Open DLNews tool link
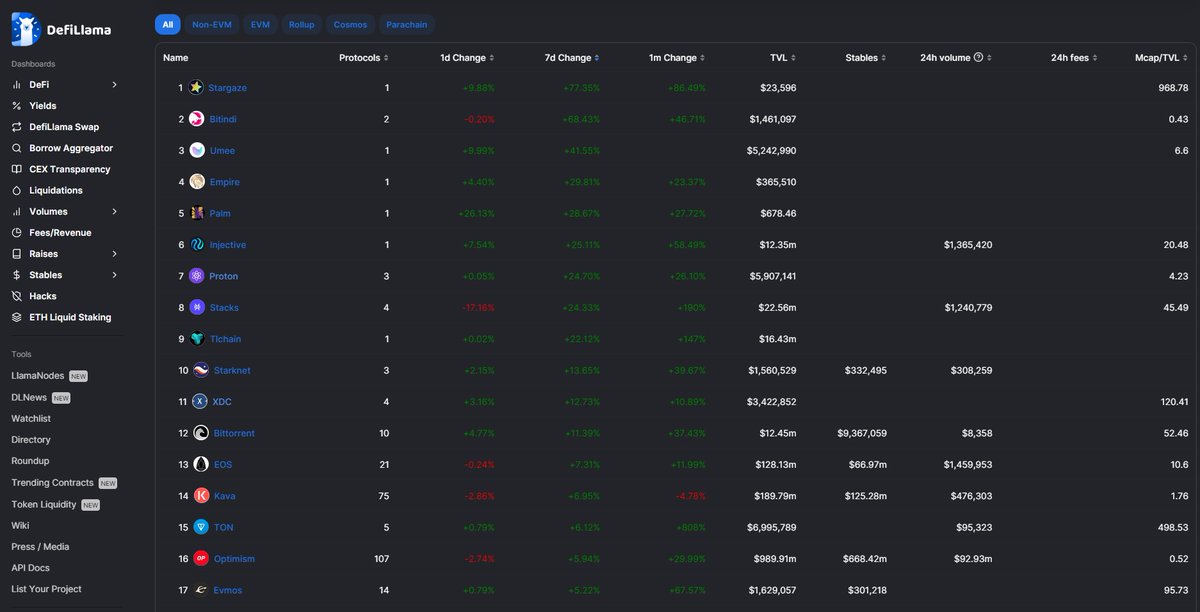This screenshot has width=1200, height=612. (29, 397)
